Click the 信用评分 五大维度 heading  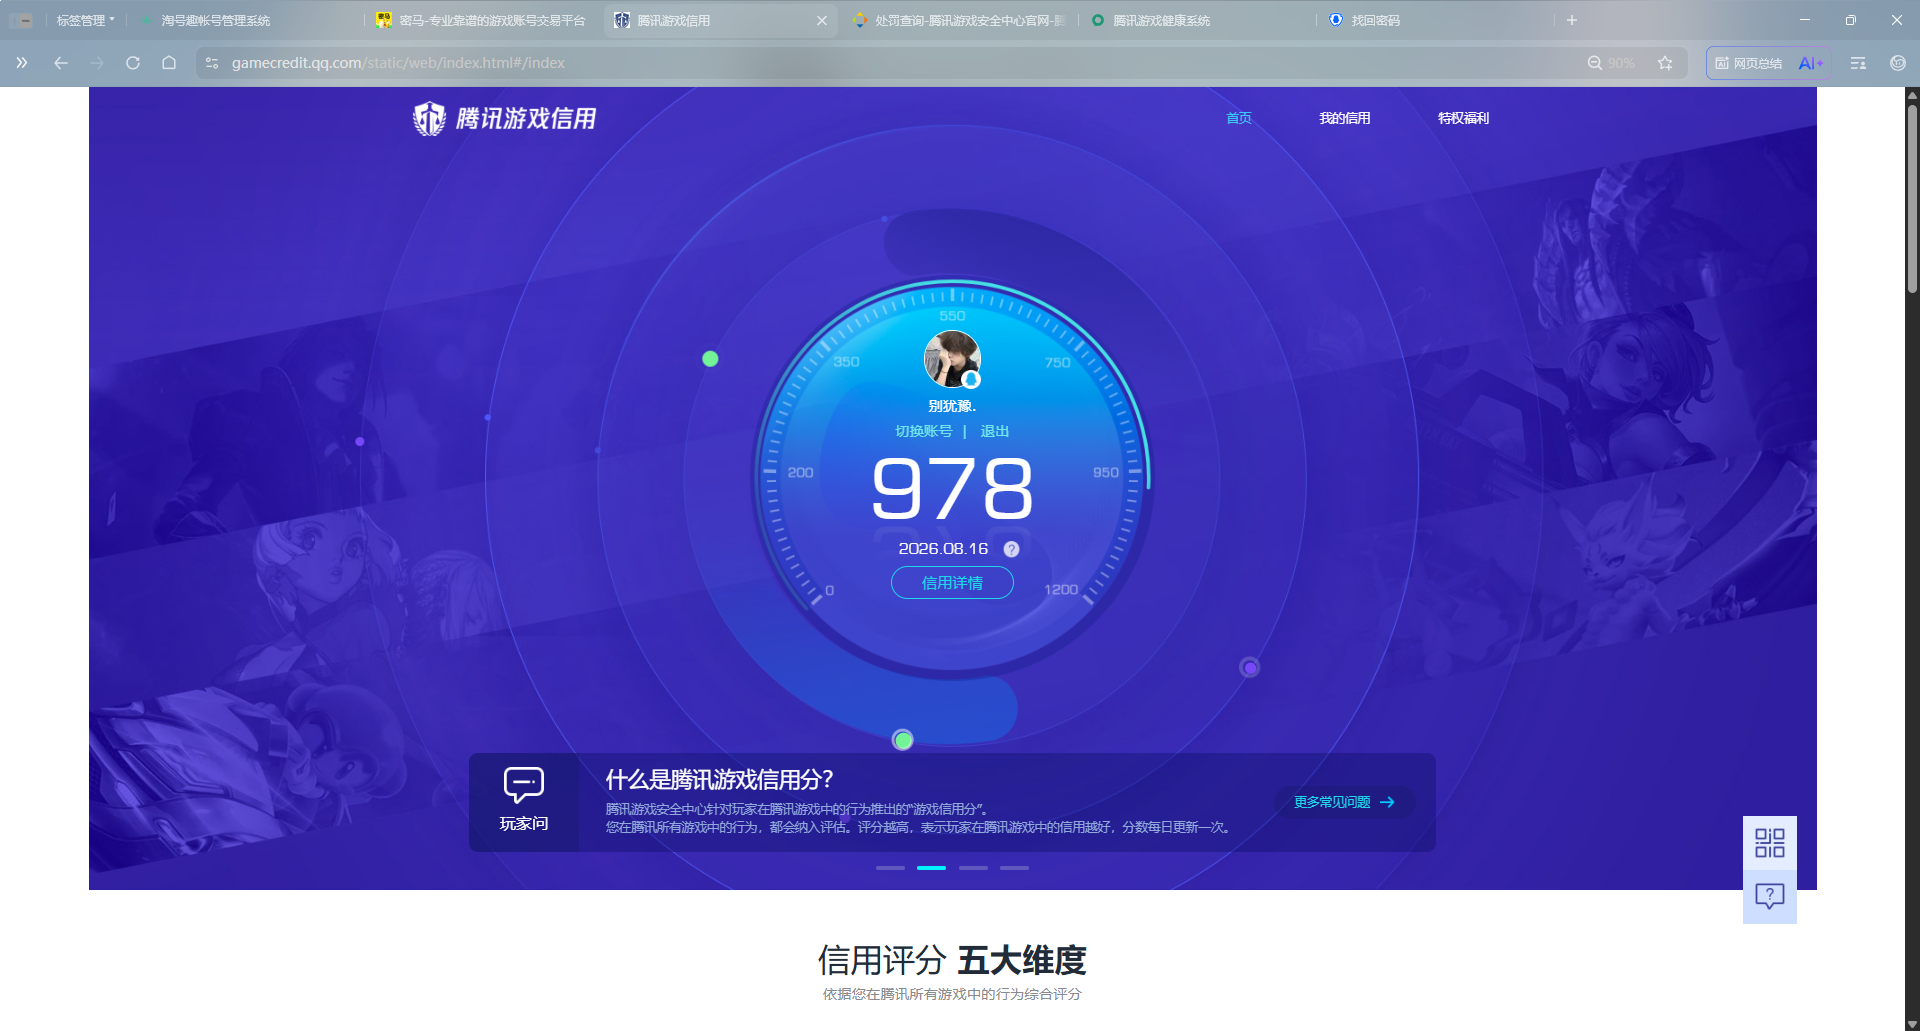pyautogui.click(x=952, y=961)
